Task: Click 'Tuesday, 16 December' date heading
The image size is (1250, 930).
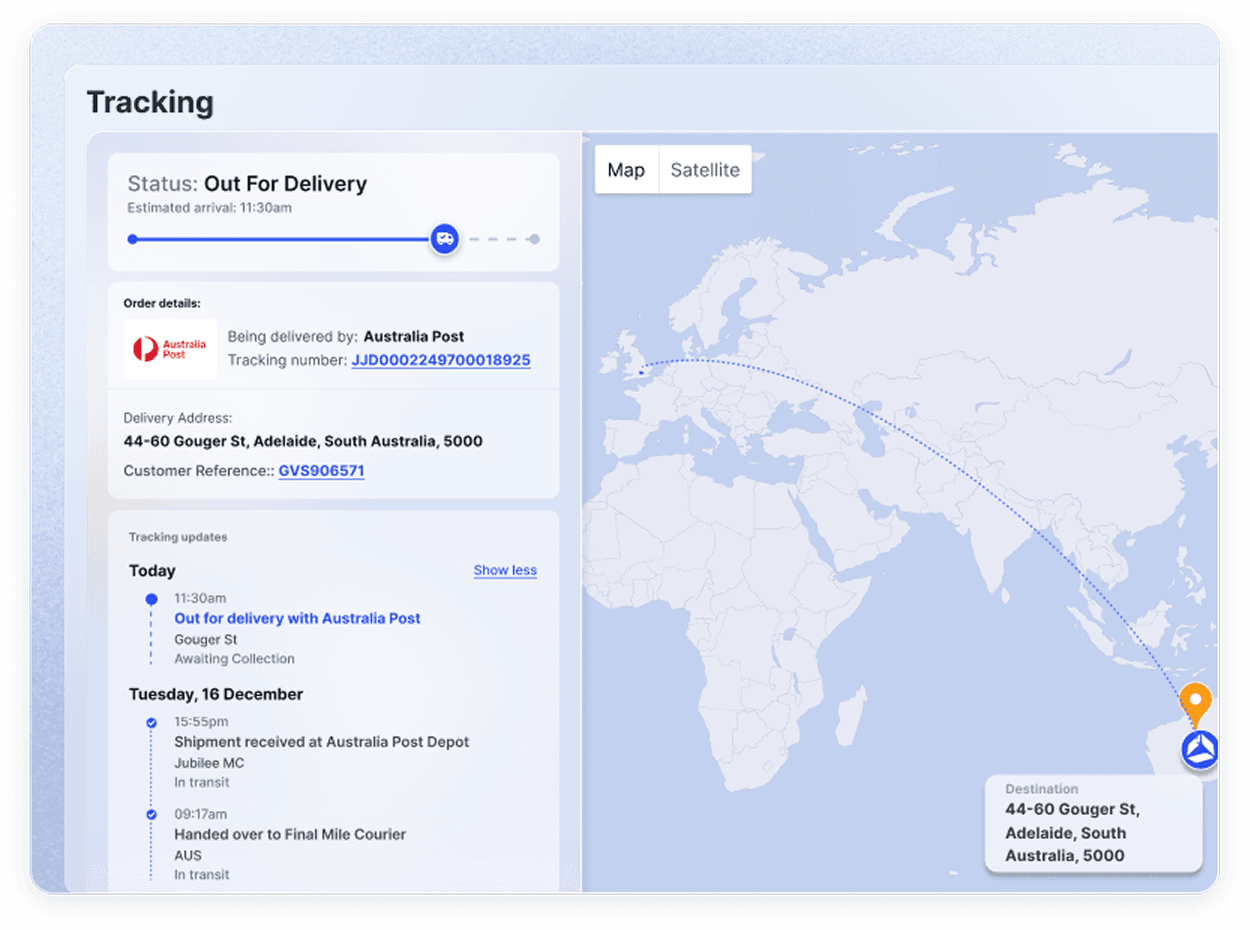Action: [216, 694]
